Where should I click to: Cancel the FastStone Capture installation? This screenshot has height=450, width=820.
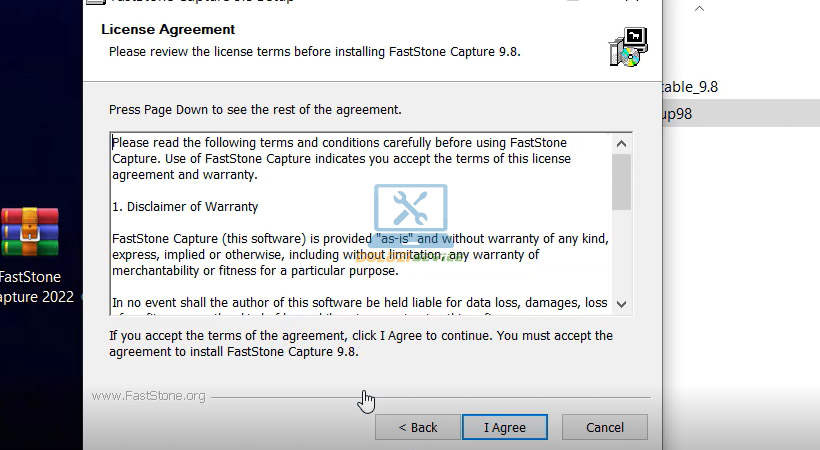[604, 427]
